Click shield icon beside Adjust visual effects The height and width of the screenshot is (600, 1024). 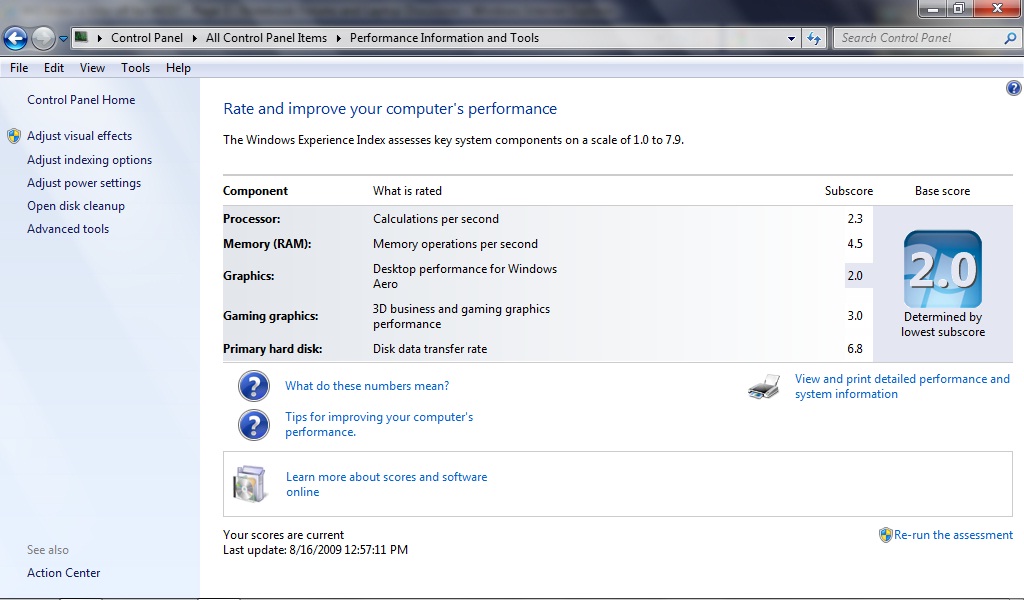(14, 136)
